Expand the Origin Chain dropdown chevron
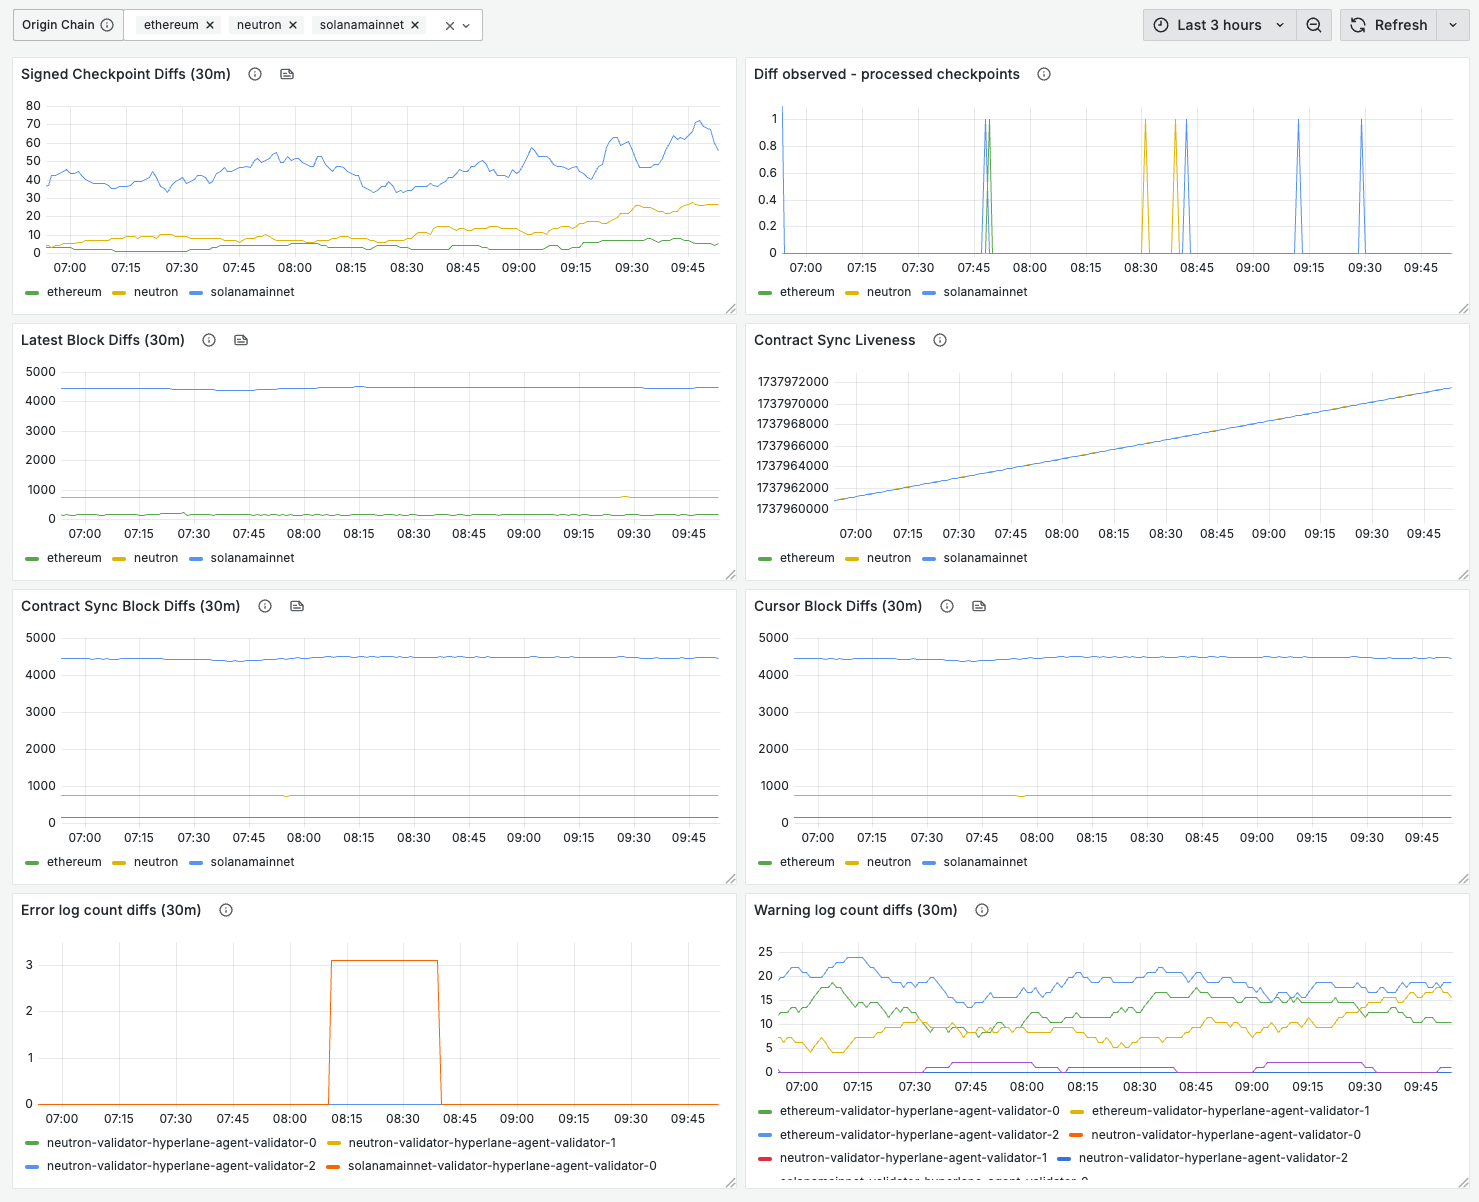 click(466, 26)
